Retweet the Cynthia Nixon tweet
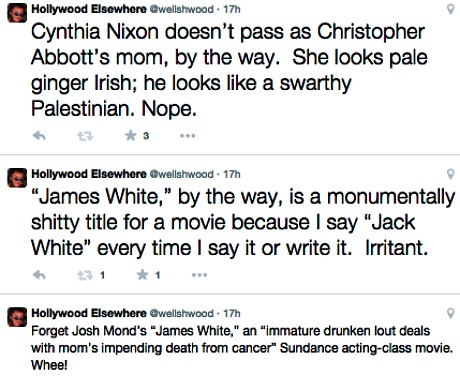Screen dimensions: 460x376 click(x=85, y=136)
